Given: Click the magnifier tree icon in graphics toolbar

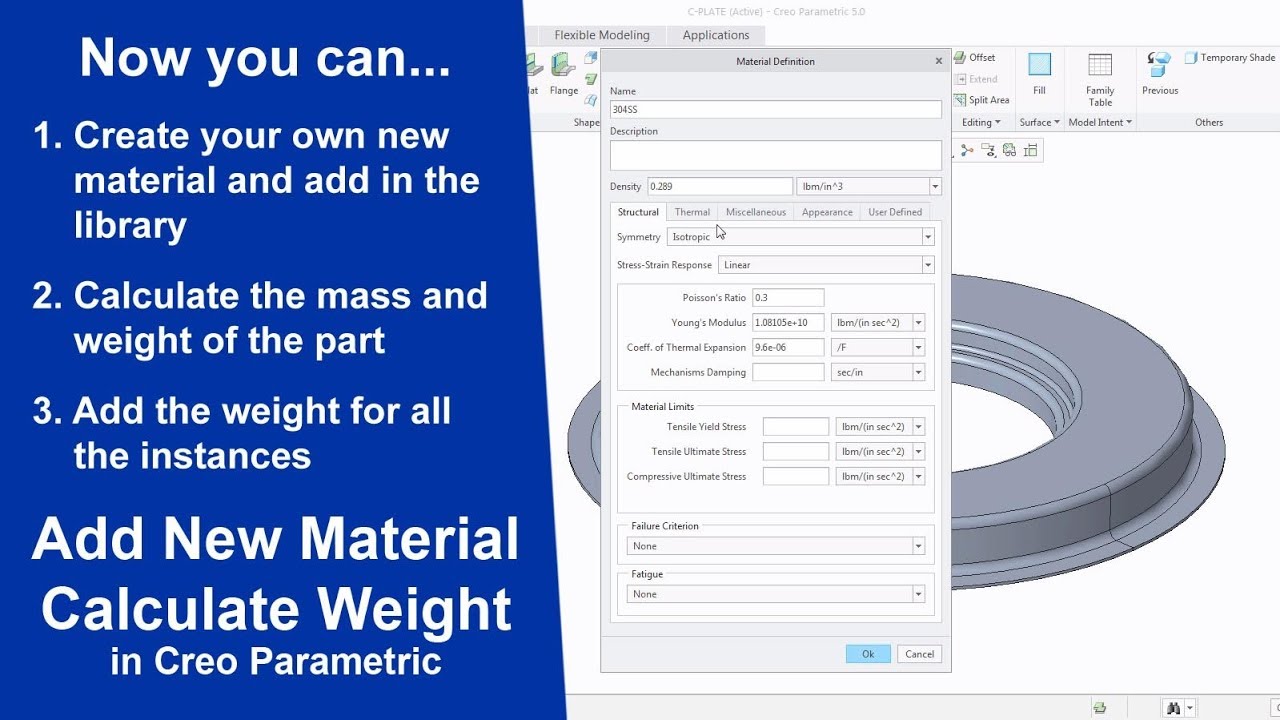Looking at the screenshot, I should pos(988,150).
